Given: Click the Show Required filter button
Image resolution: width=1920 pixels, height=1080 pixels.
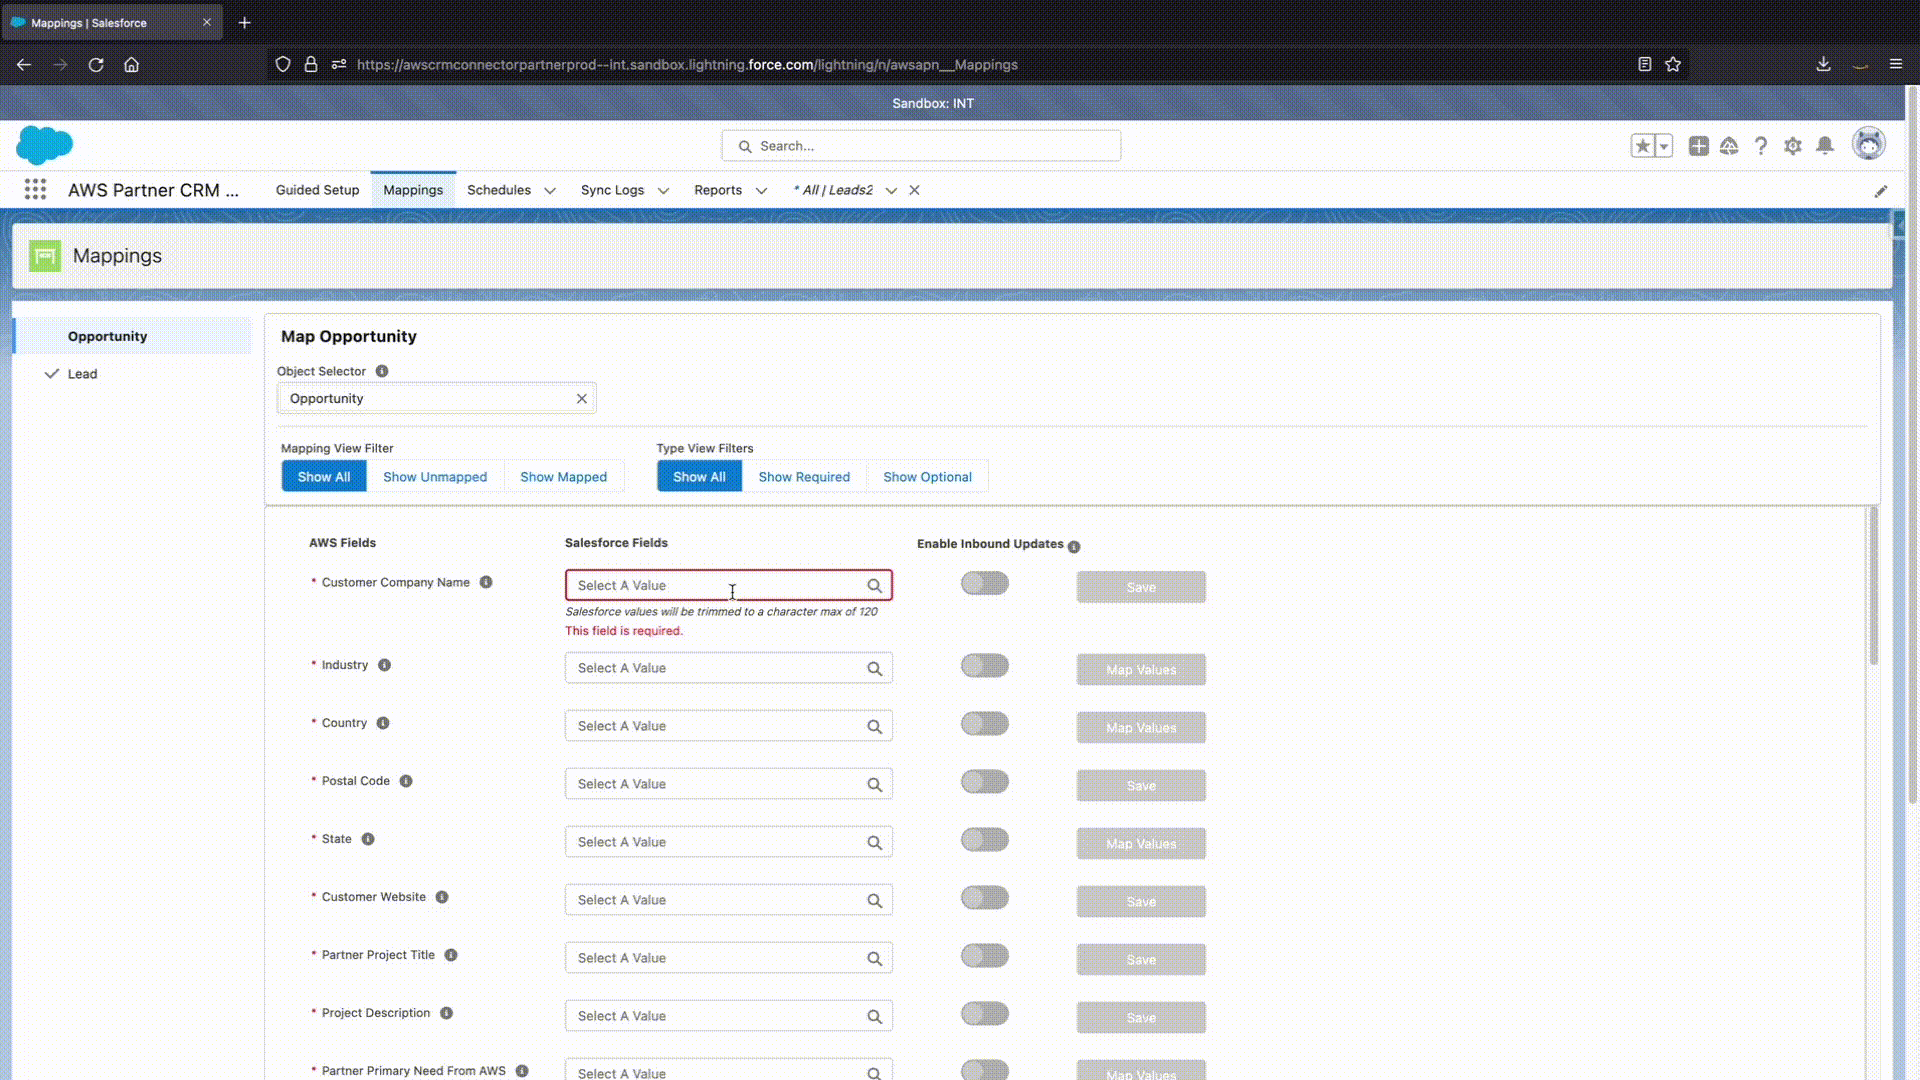Looking at the screenshot, I should [x=804, y=477].
